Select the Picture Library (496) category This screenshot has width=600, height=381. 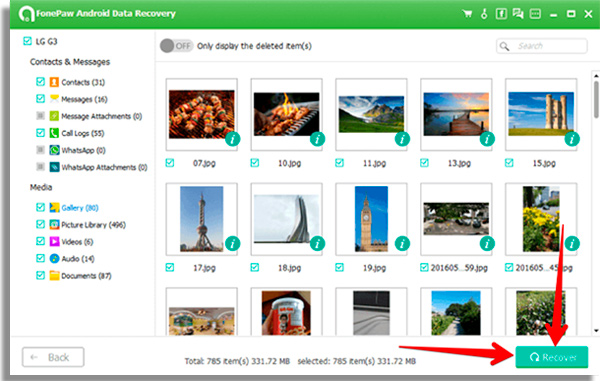(93, 225)
